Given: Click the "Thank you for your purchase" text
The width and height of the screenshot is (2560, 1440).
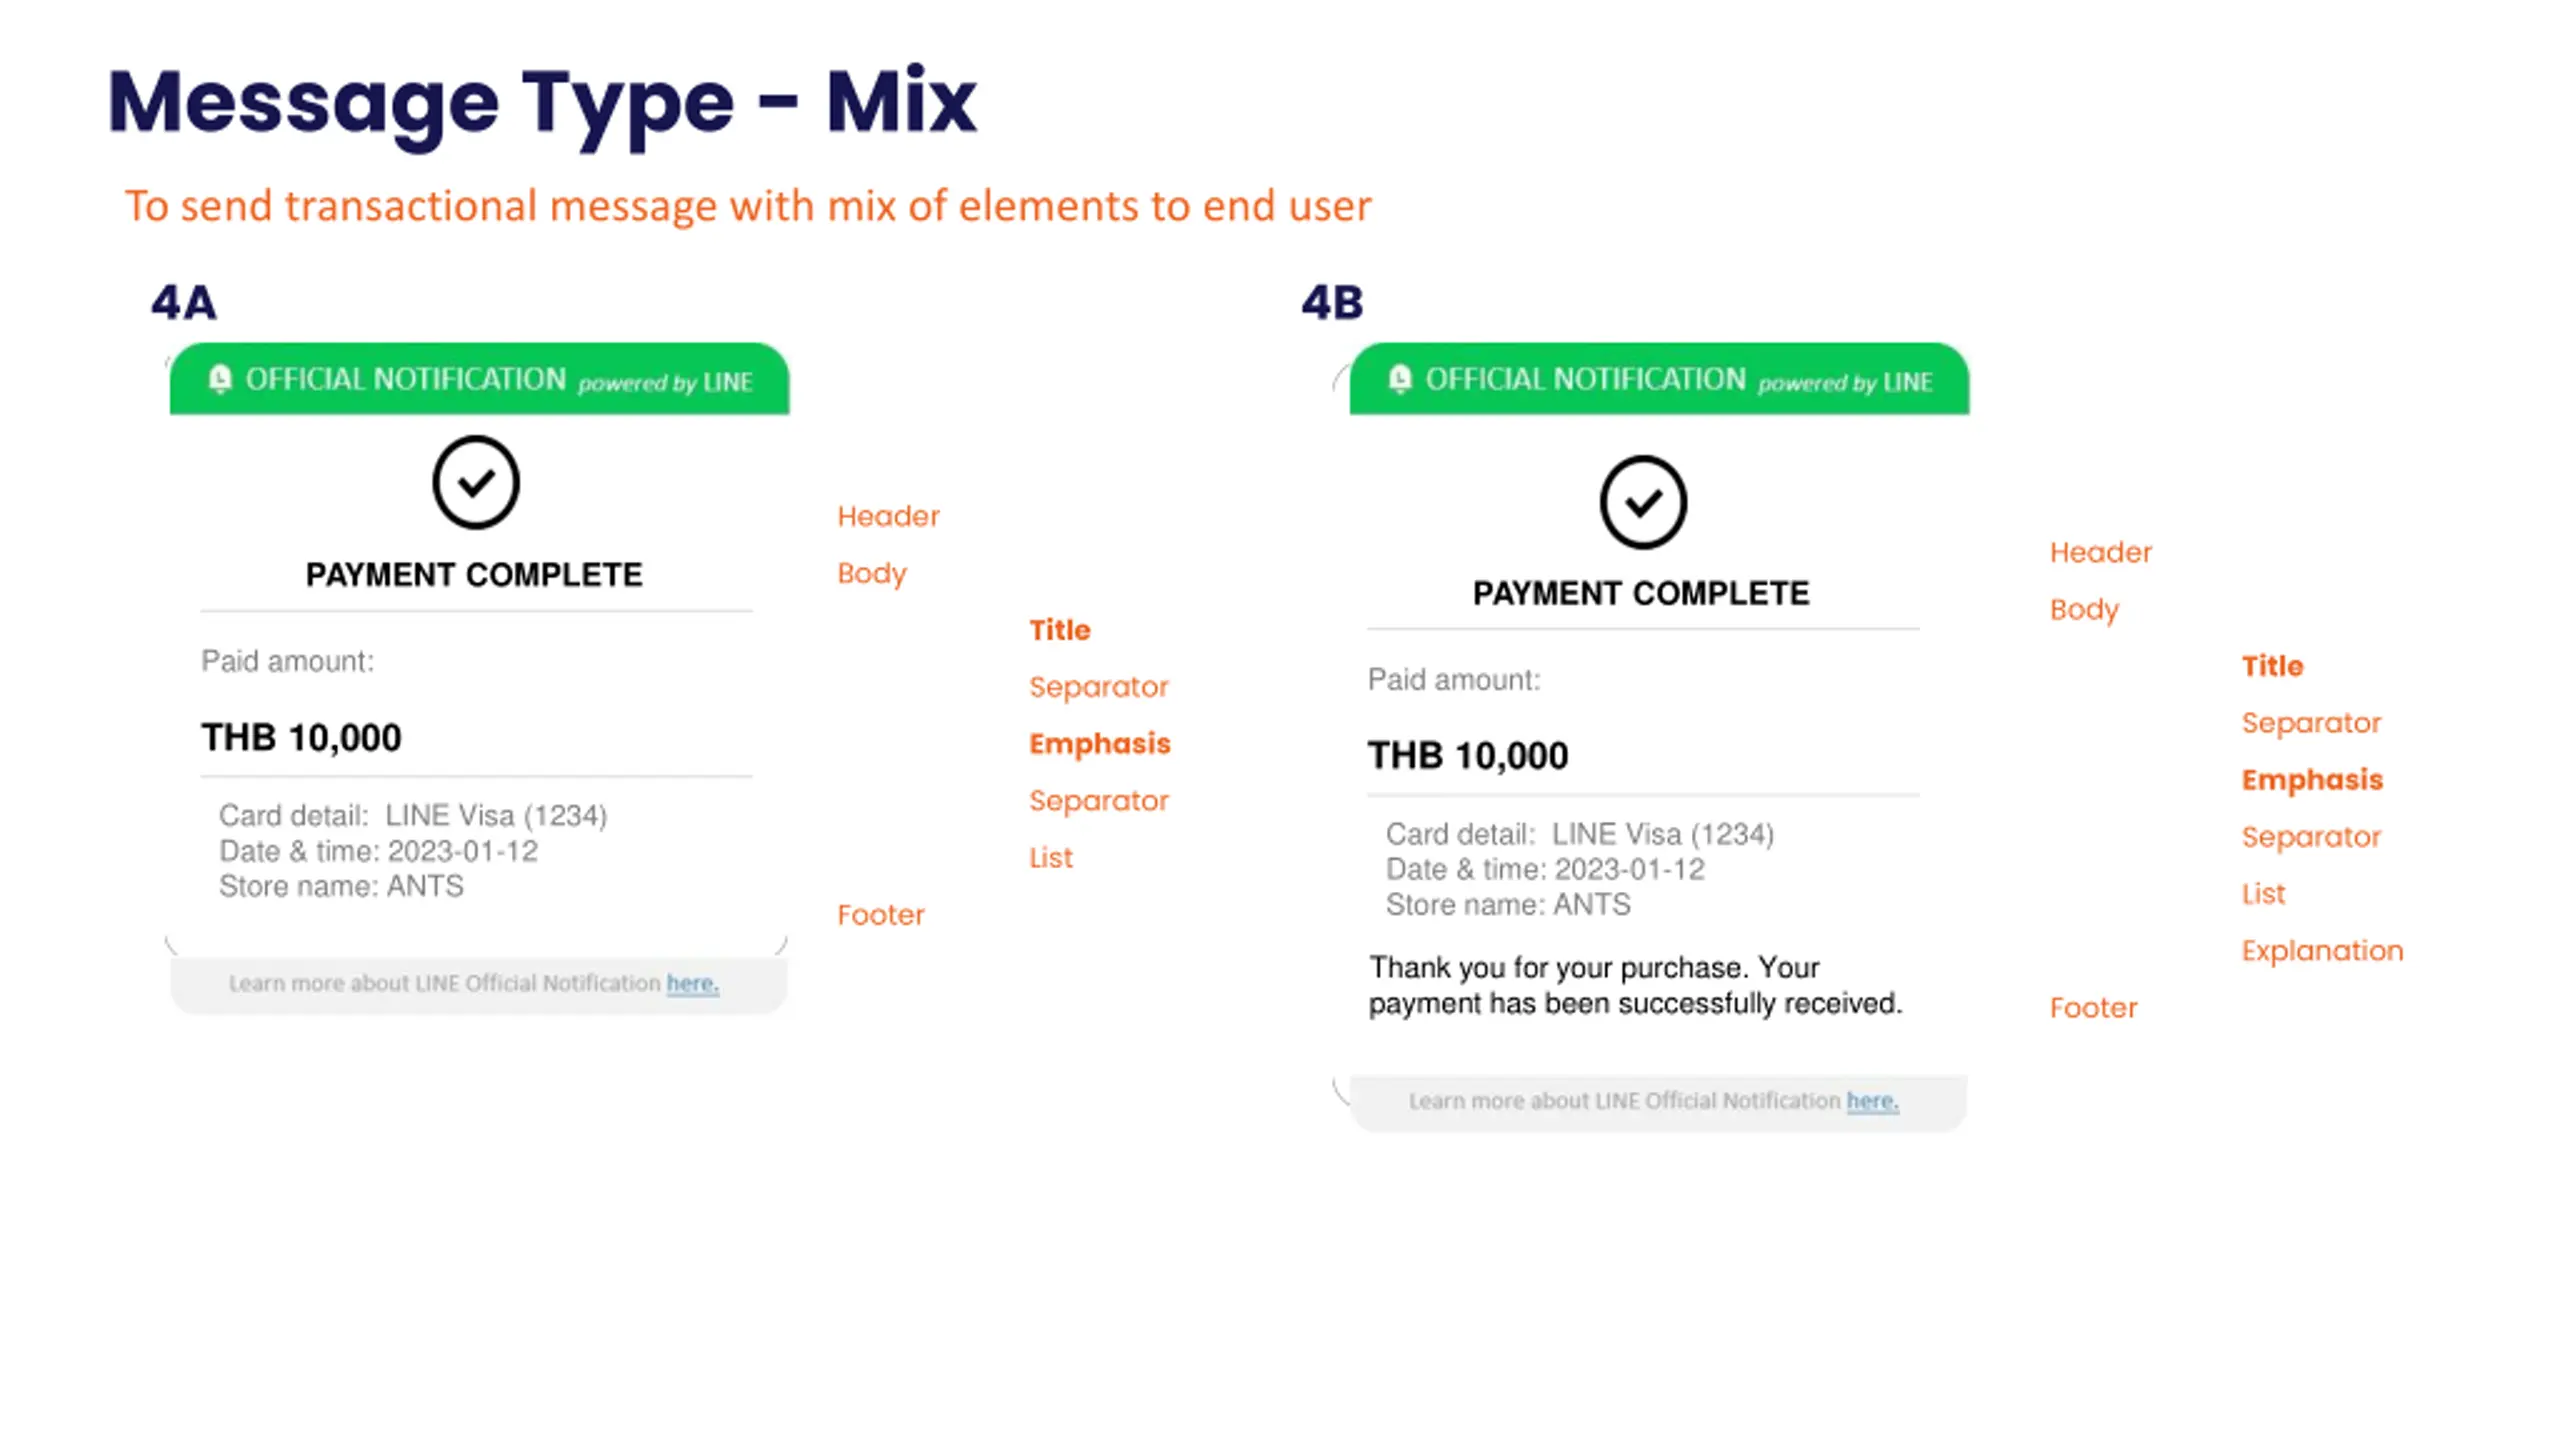Looking at the screenshot, I should point(1635,985).
